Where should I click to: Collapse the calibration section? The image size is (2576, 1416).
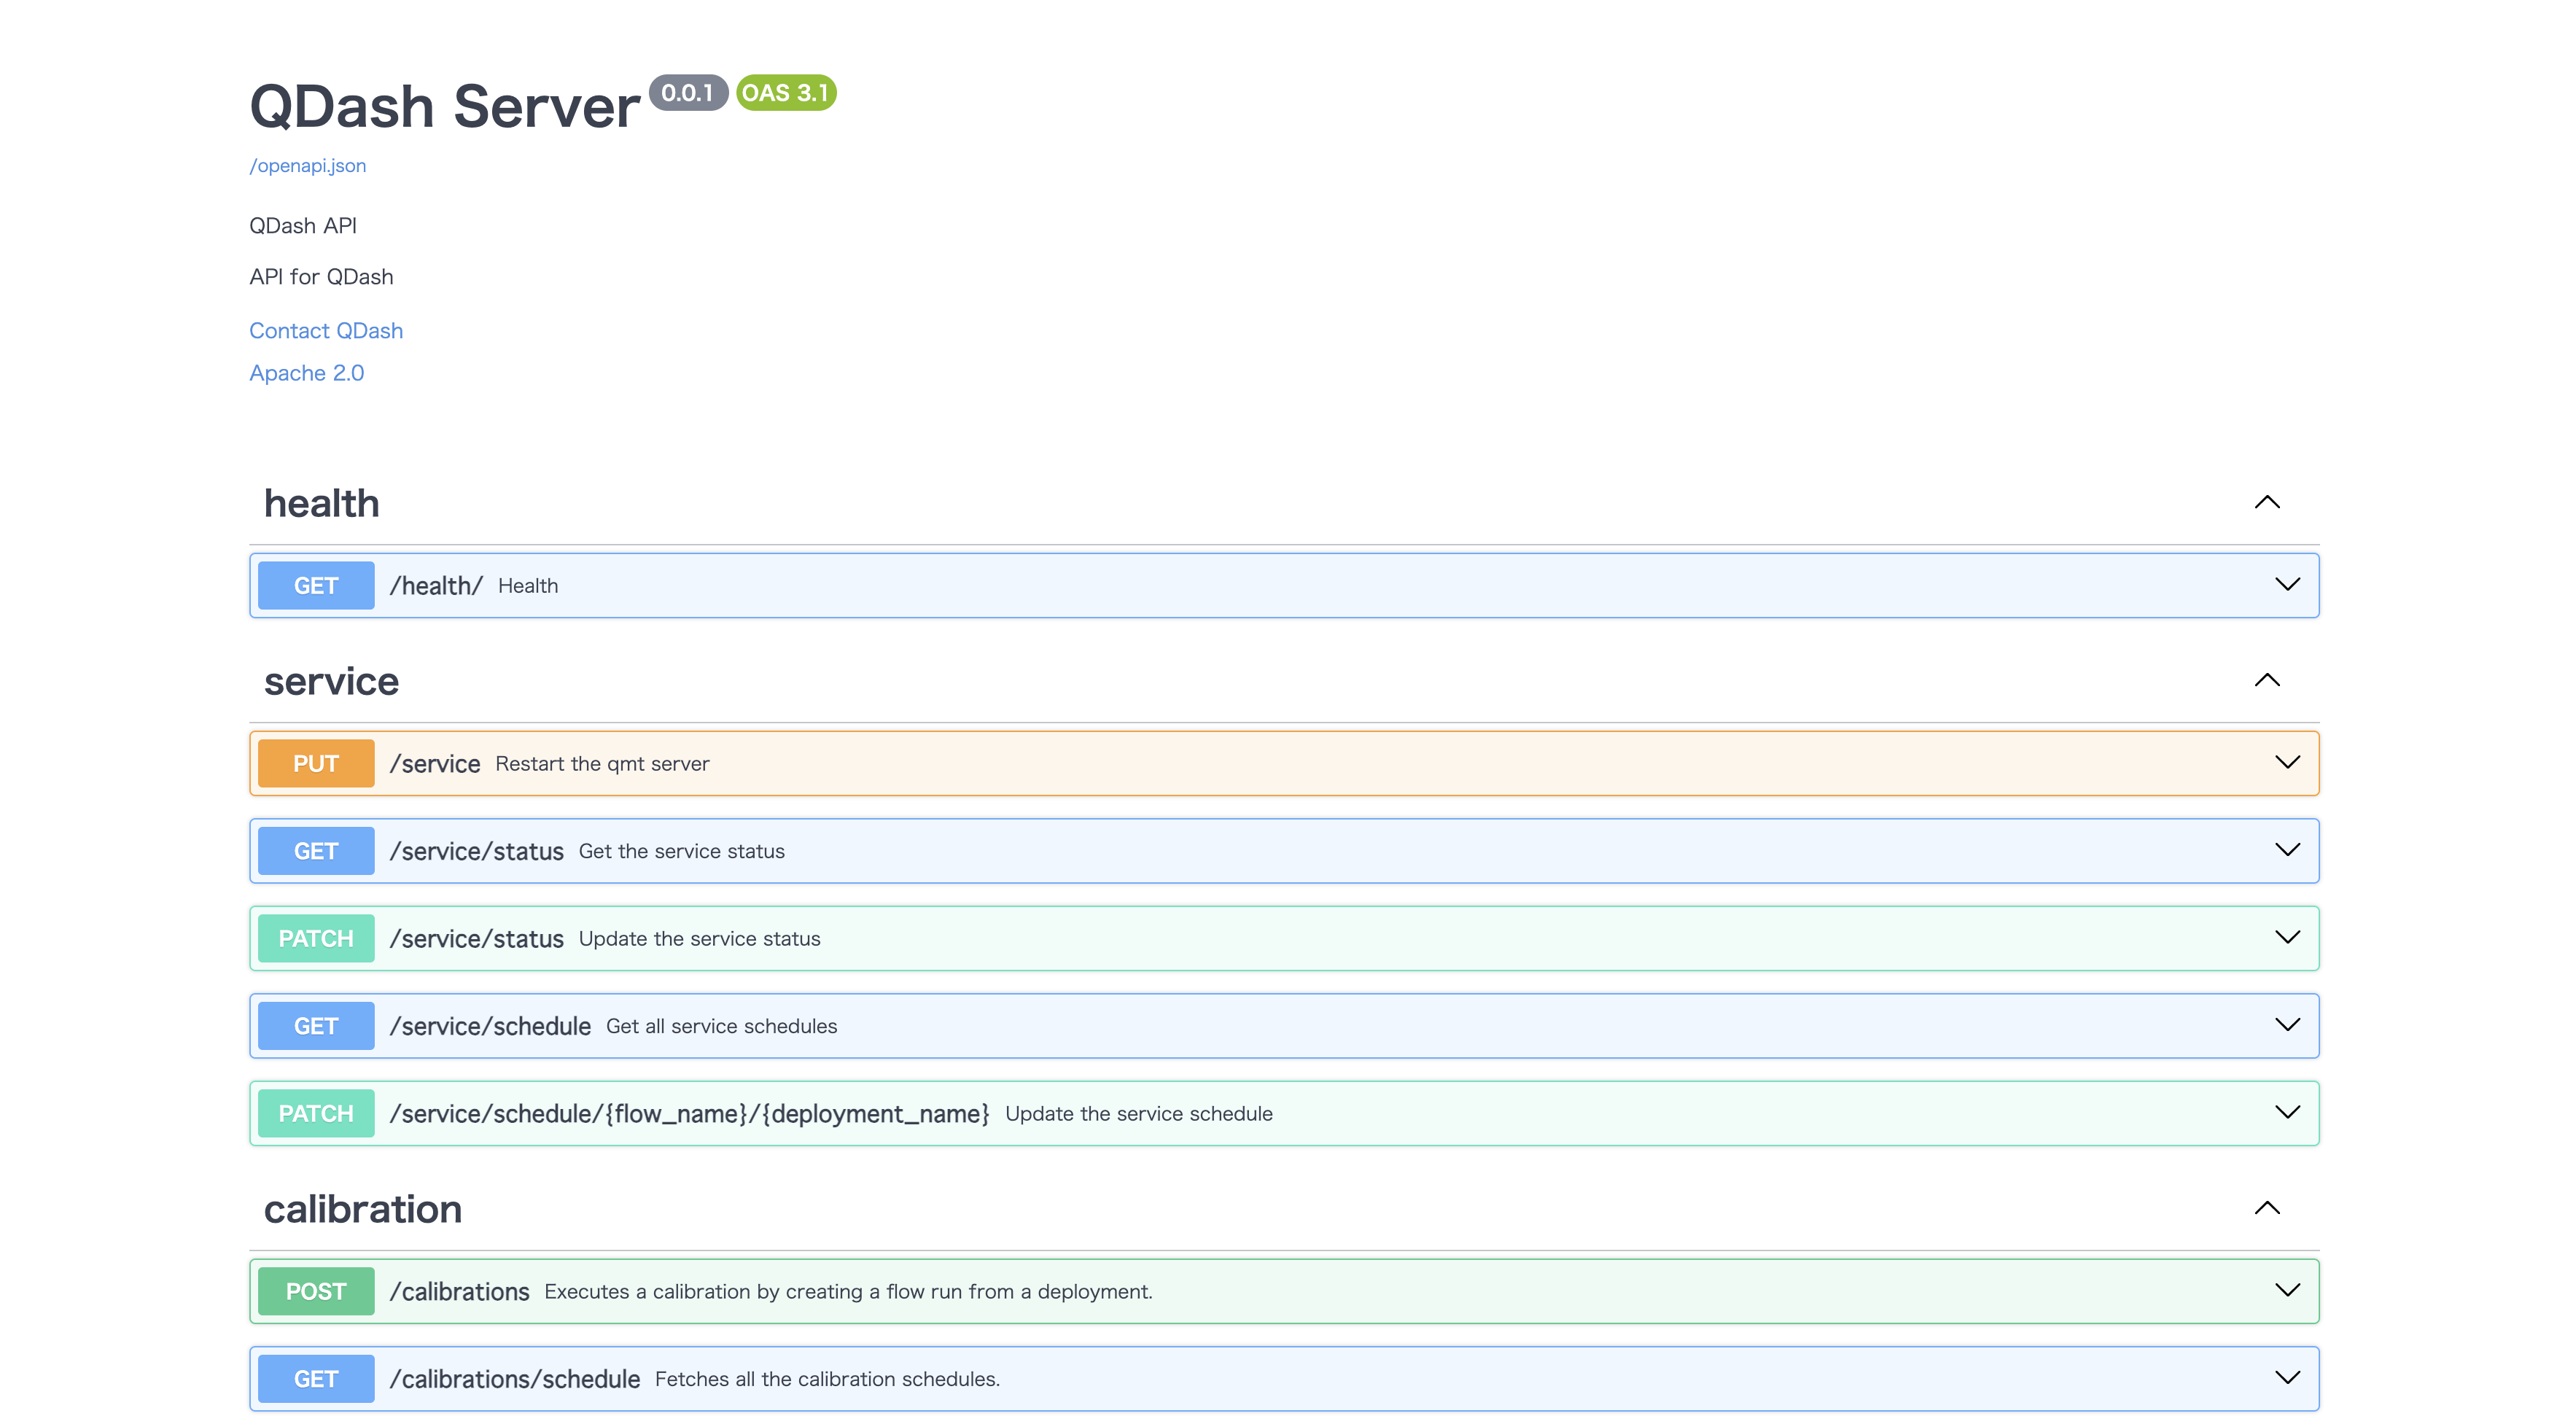tap(2268, 1208)
